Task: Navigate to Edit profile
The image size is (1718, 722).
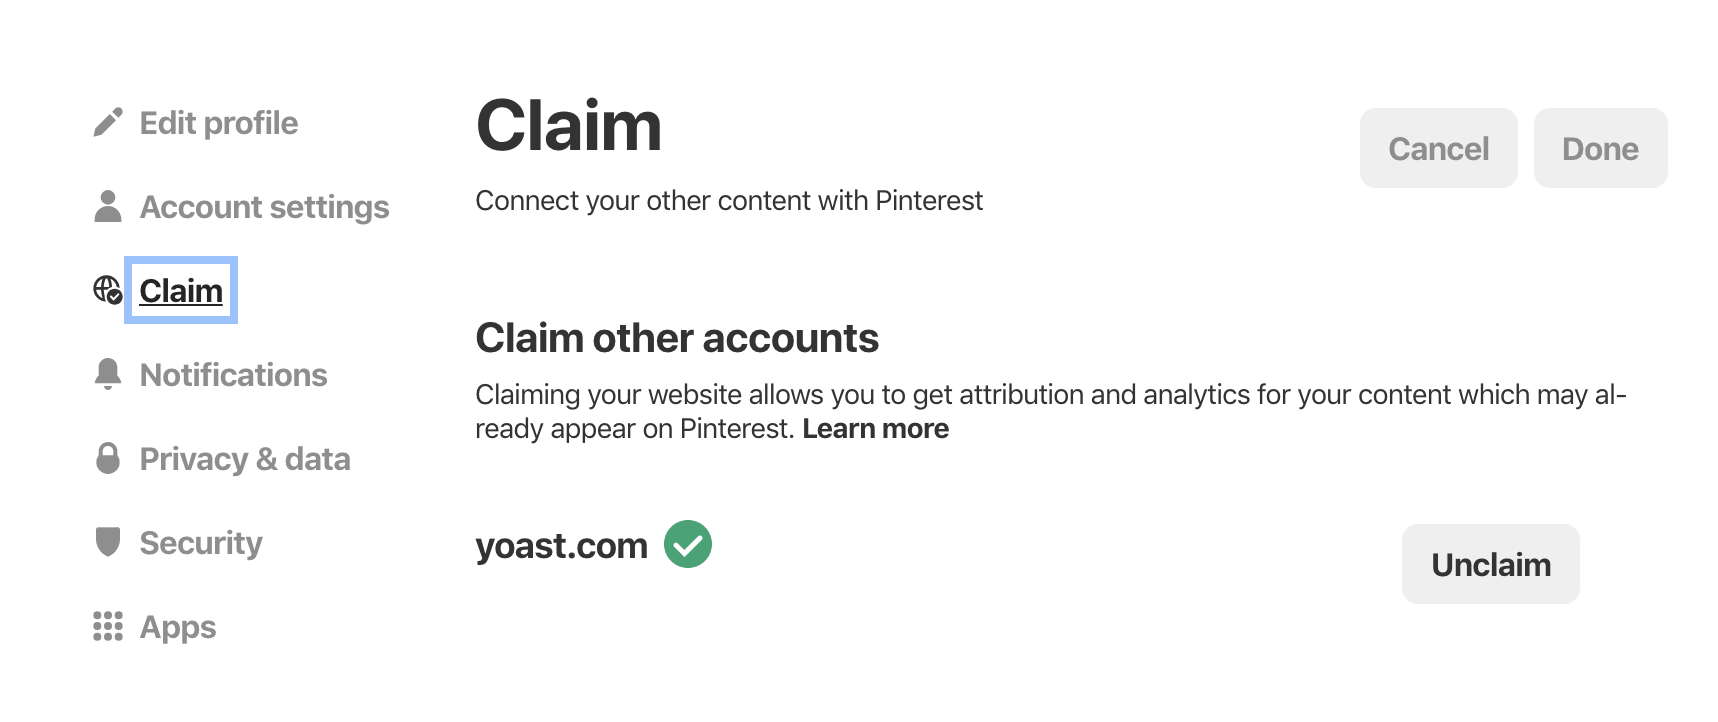Action: 219,121
